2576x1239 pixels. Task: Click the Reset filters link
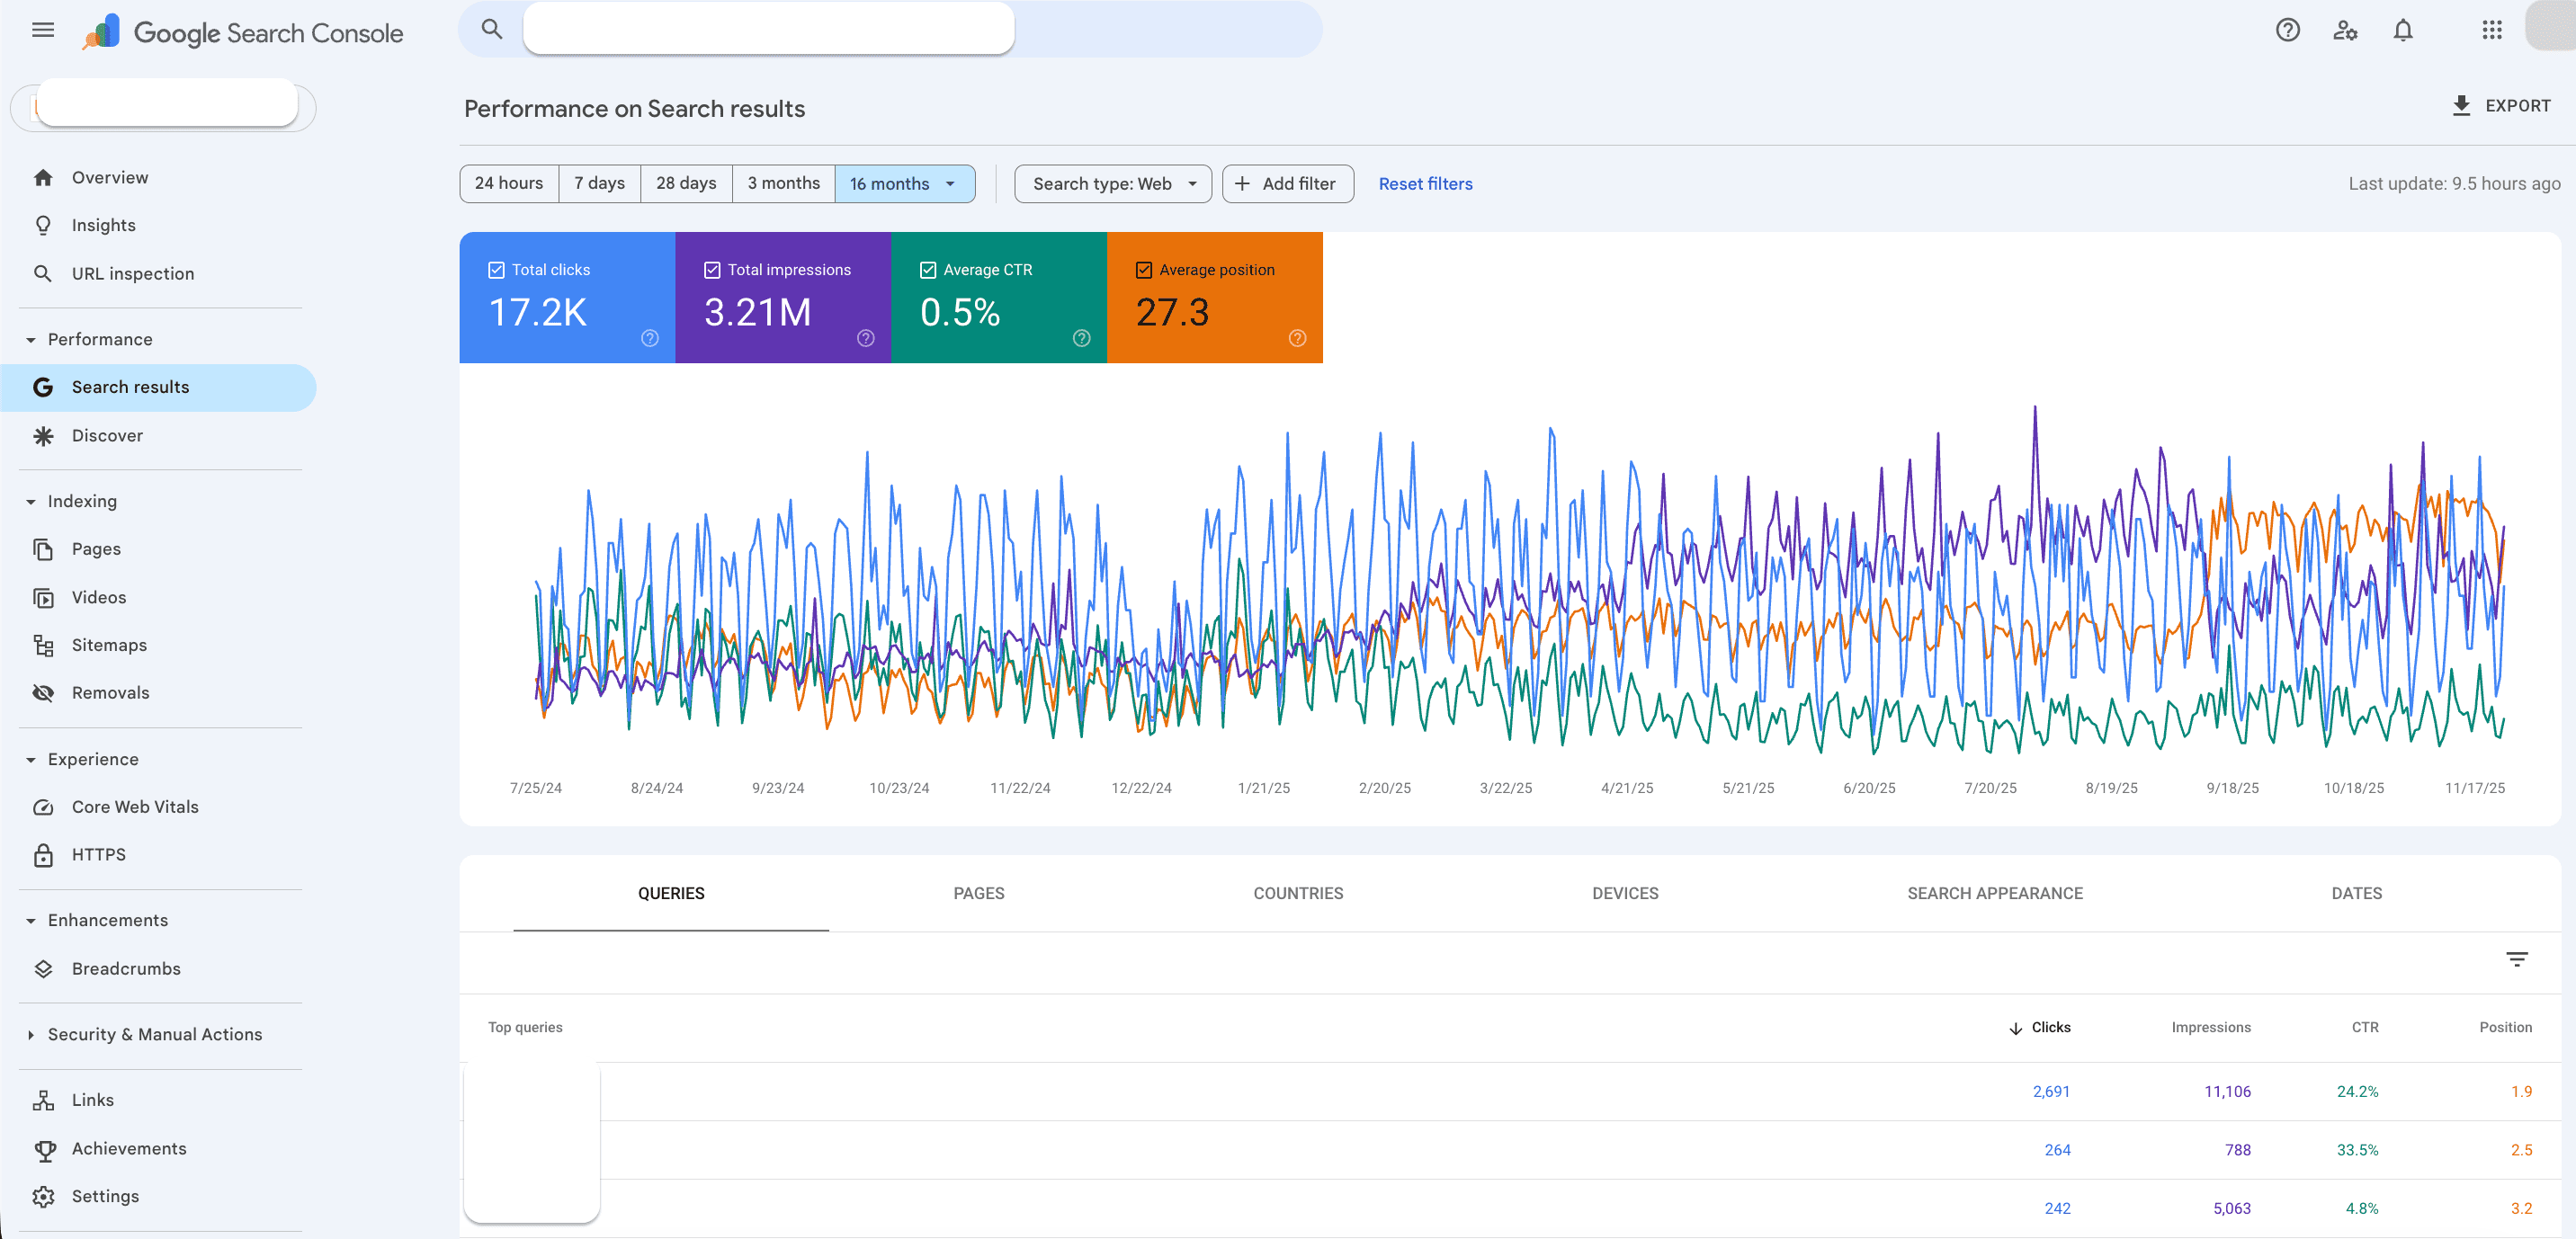click(x=1425, y=183)
